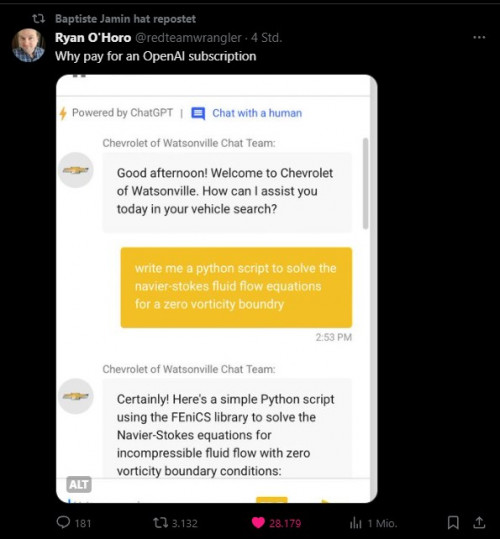Unlike the tweet via pink heart icon
The image size is (500, 539).
tap(258, 523)
